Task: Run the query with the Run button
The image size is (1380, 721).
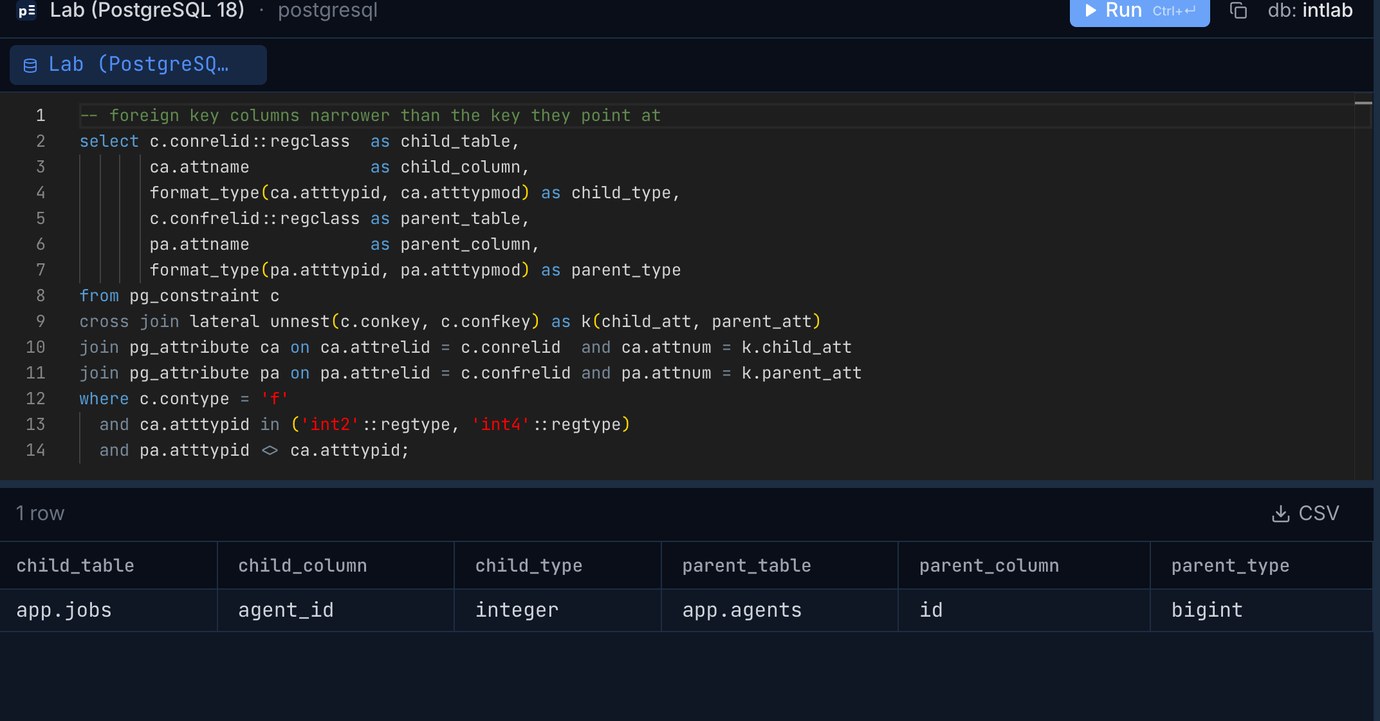Action: click(x=1139, y=11)
